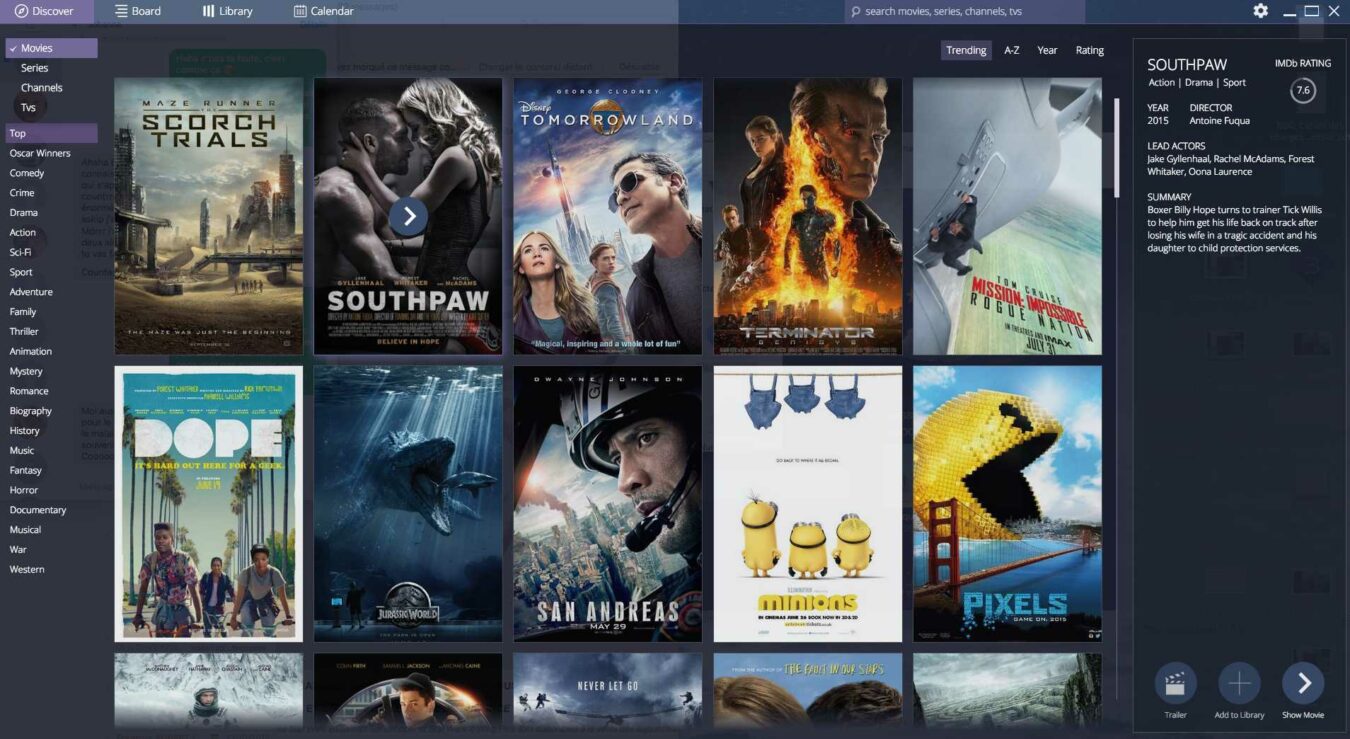1350x739 pixels.
Task: Click the Library books icon
Action: point(208,11)
